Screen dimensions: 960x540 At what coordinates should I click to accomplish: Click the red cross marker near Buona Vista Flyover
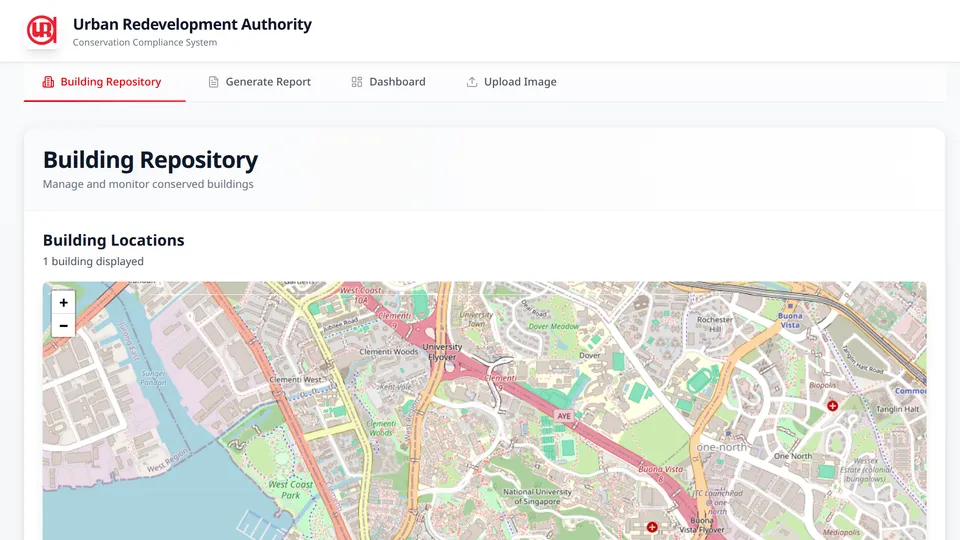point(652,527)
